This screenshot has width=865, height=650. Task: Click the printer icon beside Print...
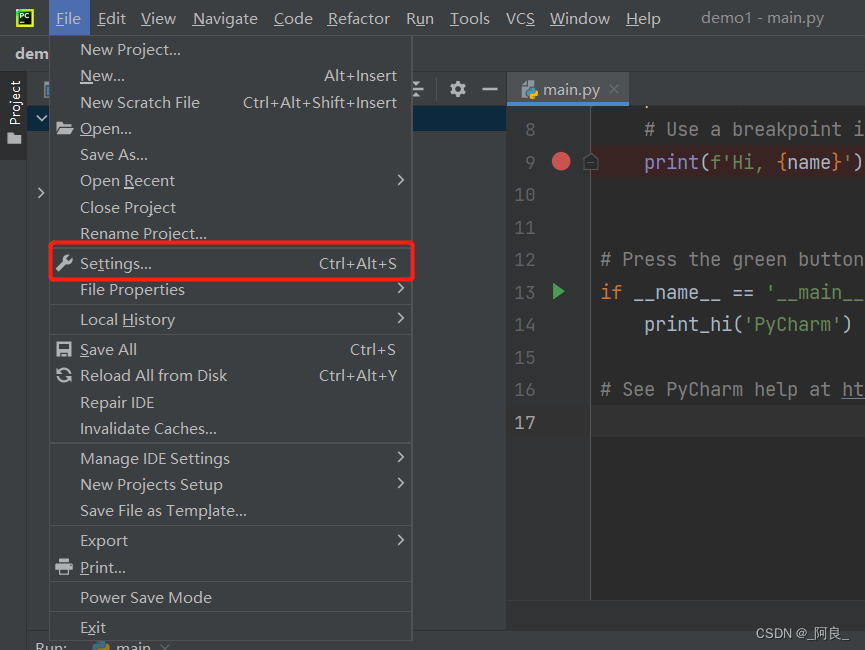(62, 566)
